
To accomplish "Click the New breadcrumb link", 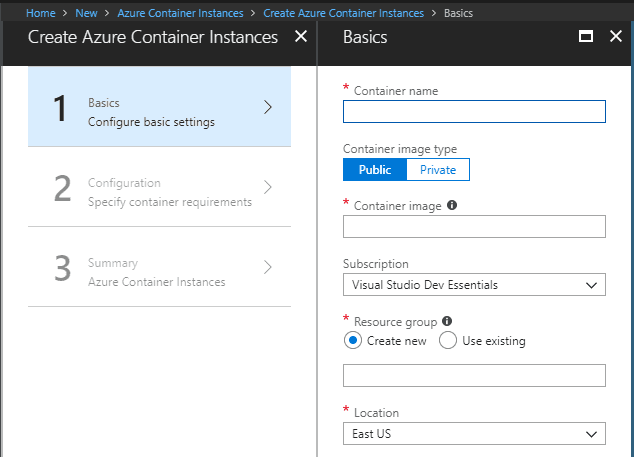I will tap(85, 13).
